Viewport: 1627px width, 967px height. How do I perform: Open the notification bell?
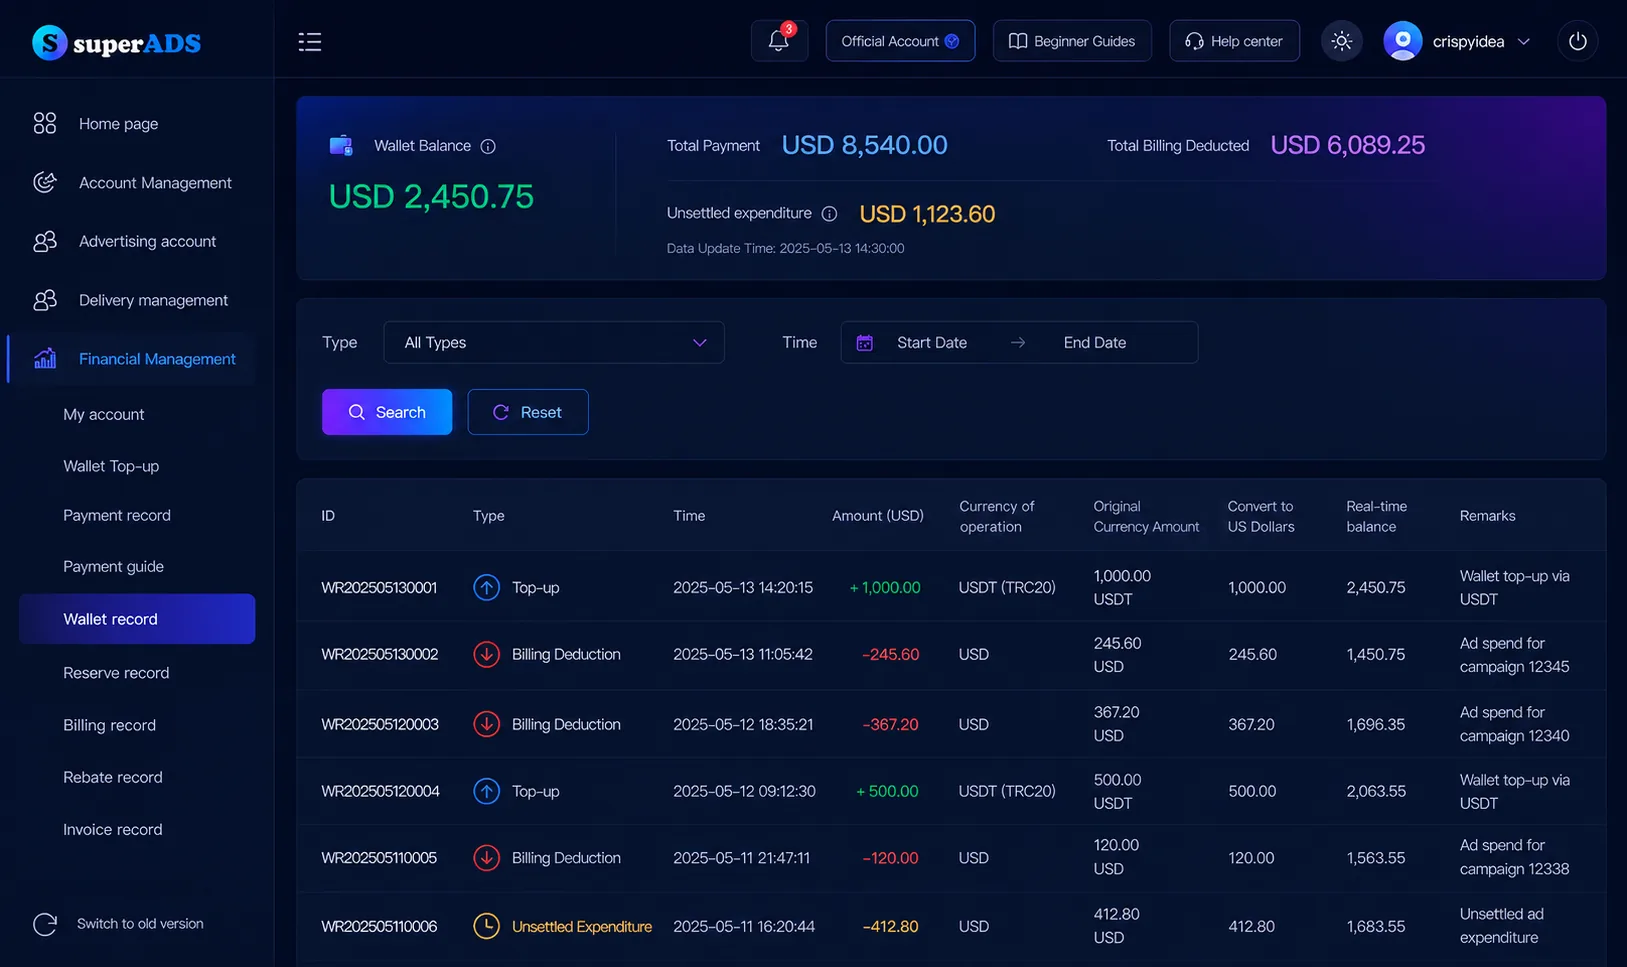pyautogui.click(x=779, y=41)
